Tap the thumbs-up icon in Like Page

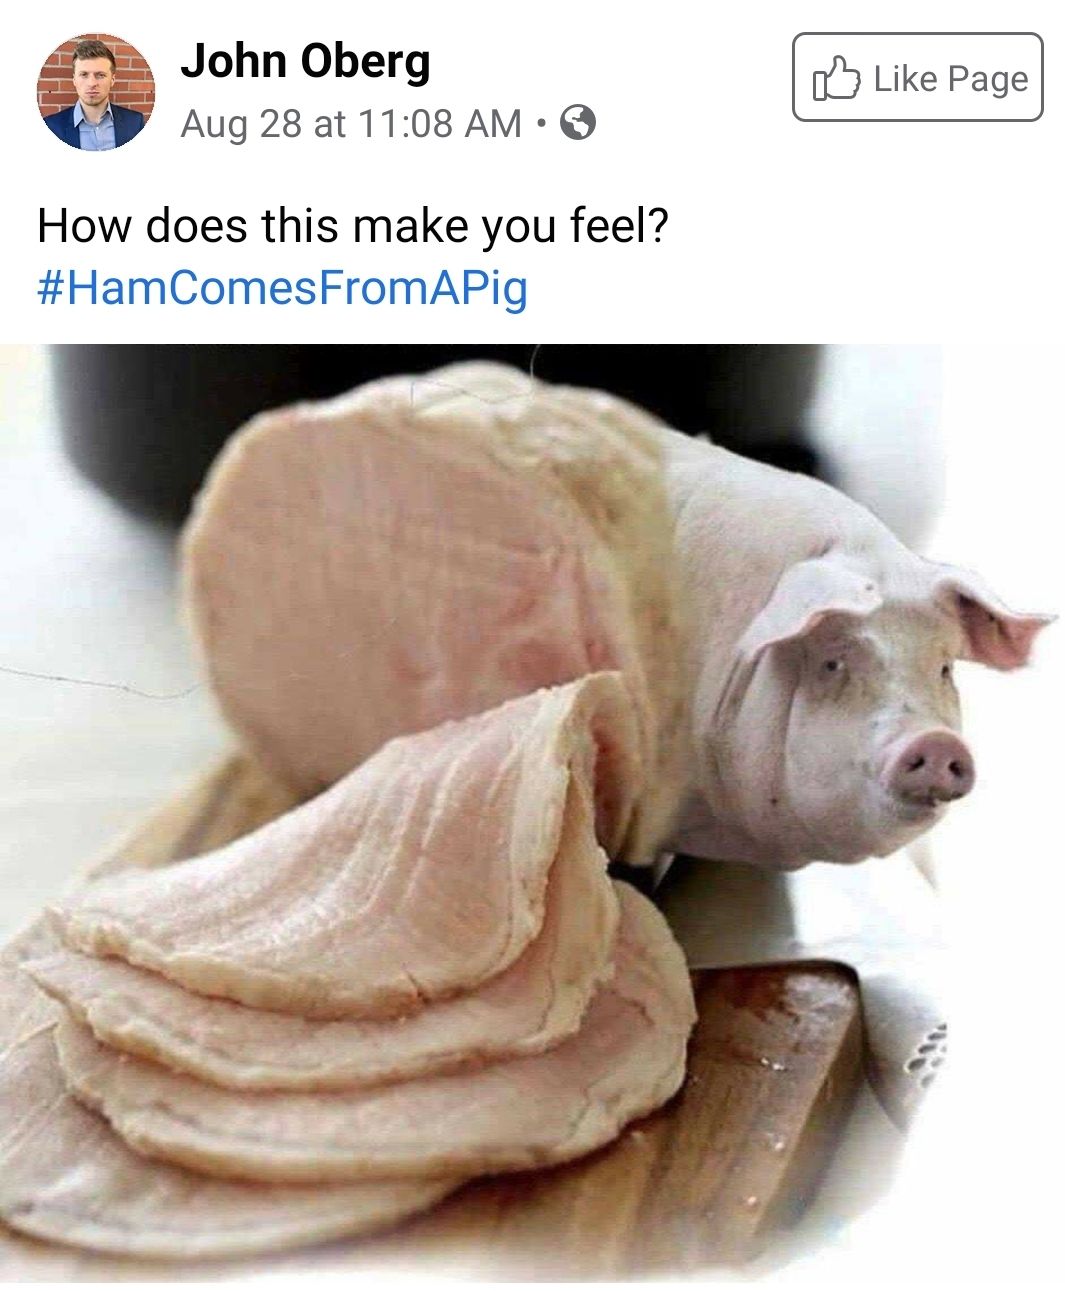click(x=836, y=79)
